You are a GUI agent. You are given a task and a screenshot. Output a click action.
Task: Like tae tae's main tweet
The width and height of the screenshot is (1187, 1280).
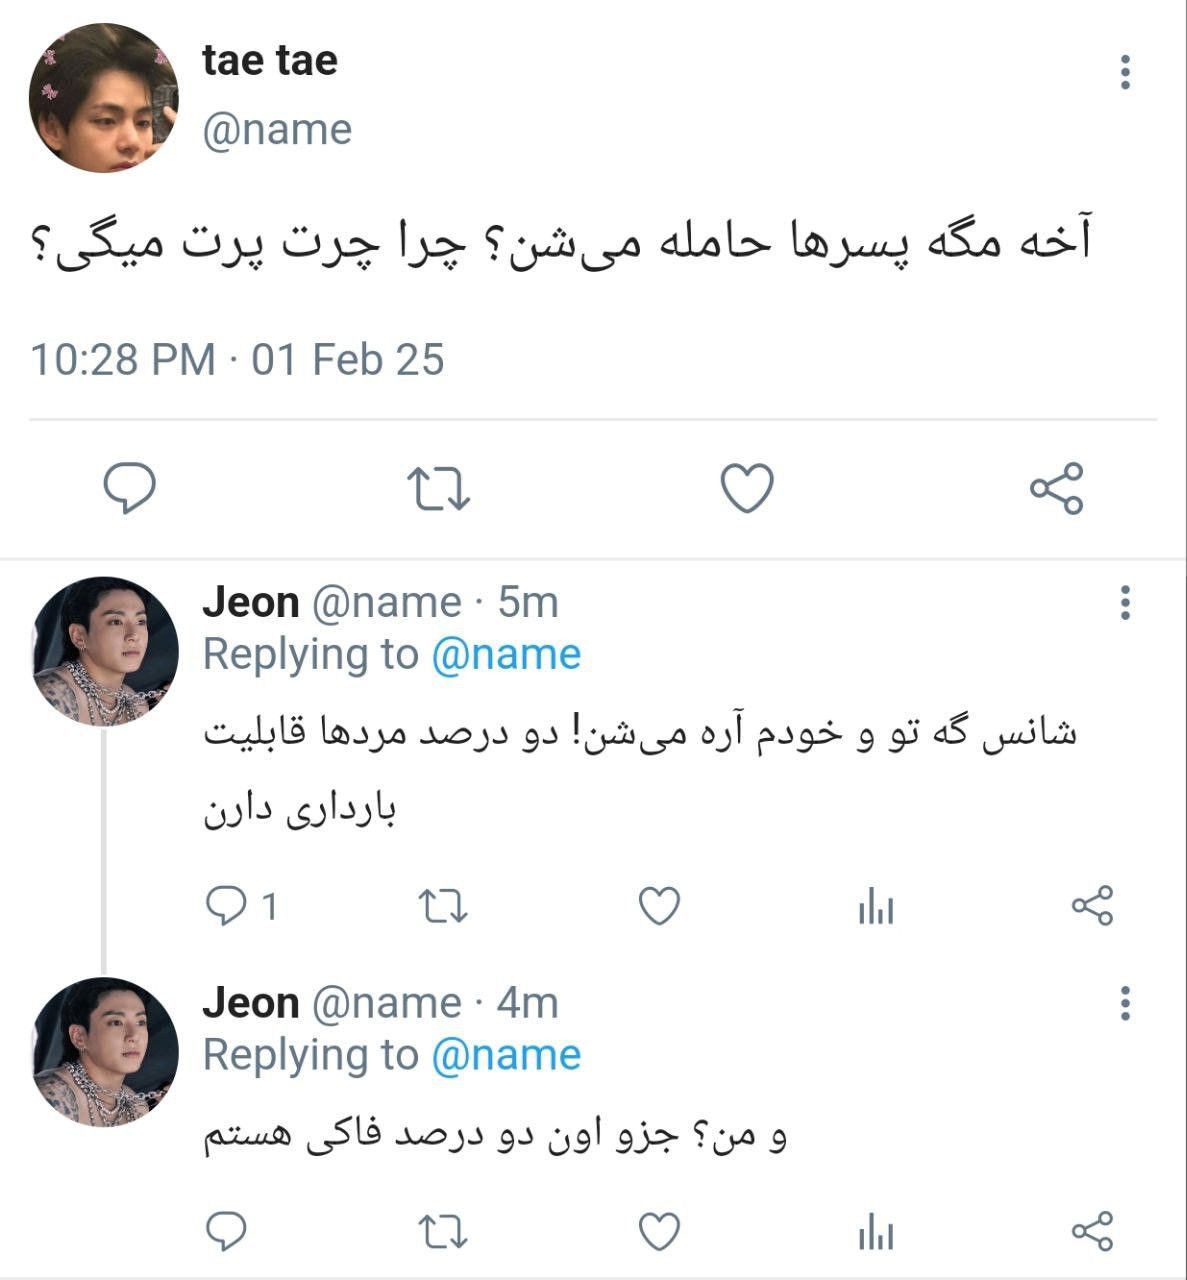click(x=747, y=488)
